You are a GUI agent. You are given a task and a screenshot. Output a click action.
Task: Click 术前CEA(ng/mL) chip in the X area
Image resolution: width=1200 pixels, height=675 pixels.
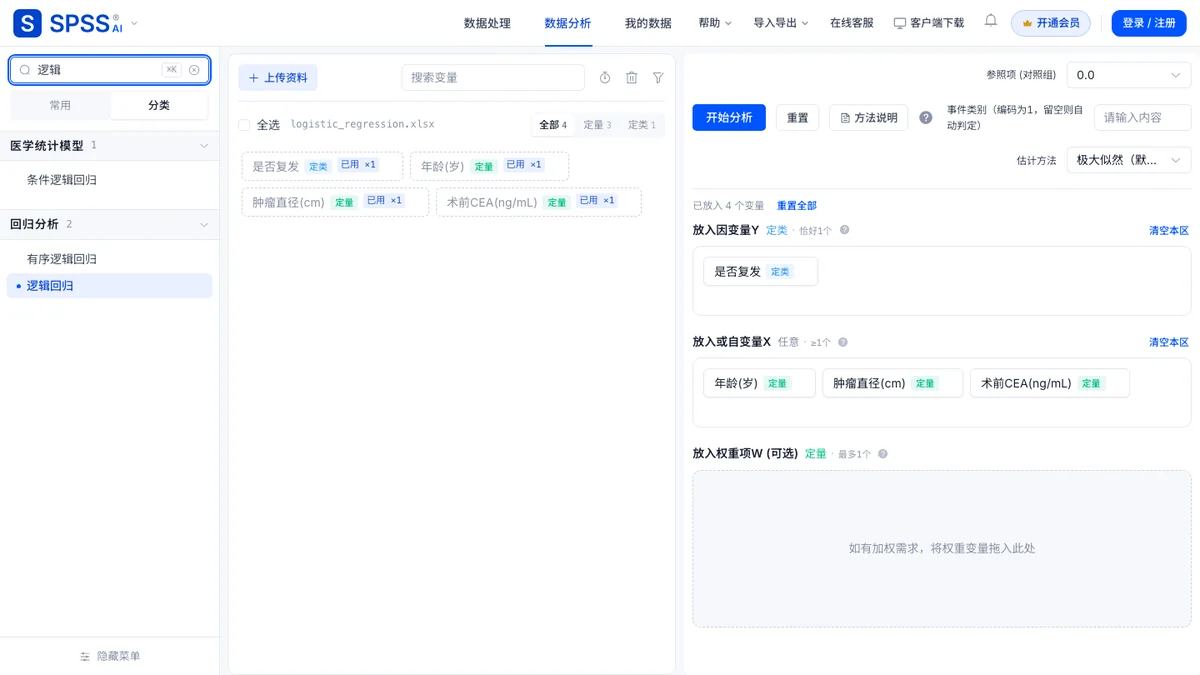click(1049, 383)
